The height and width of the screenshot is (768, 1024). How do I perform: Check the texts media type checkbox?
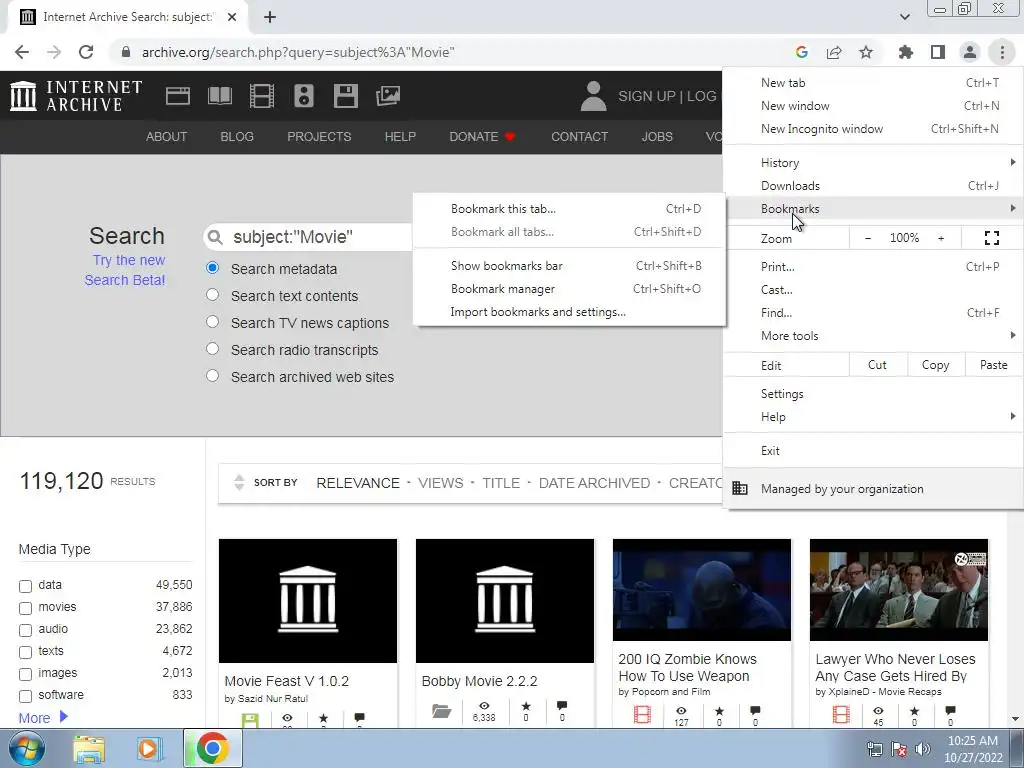(x=25, y=652)
